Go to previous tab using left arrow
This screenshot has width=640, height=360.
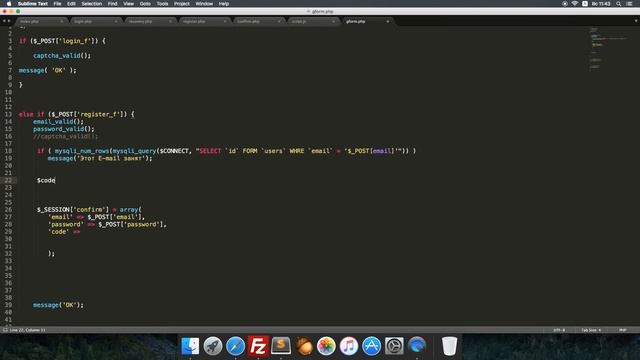click(4, 21)
